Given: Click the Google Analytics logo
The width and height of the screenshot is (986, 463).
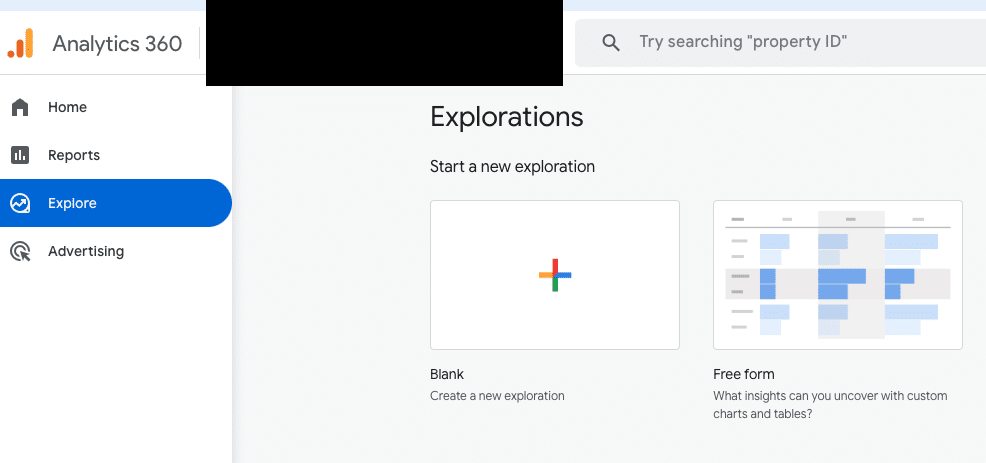Looking at the screenshot, I should point(21,43).
